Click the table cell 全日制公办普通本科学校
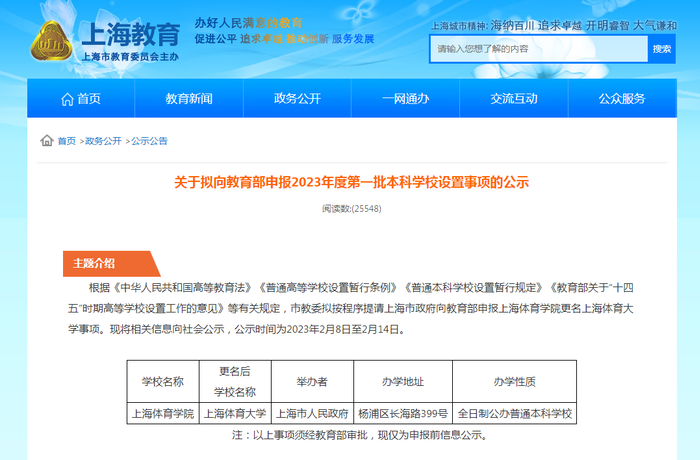Screen dimensions: 700x460 (514, 414)
